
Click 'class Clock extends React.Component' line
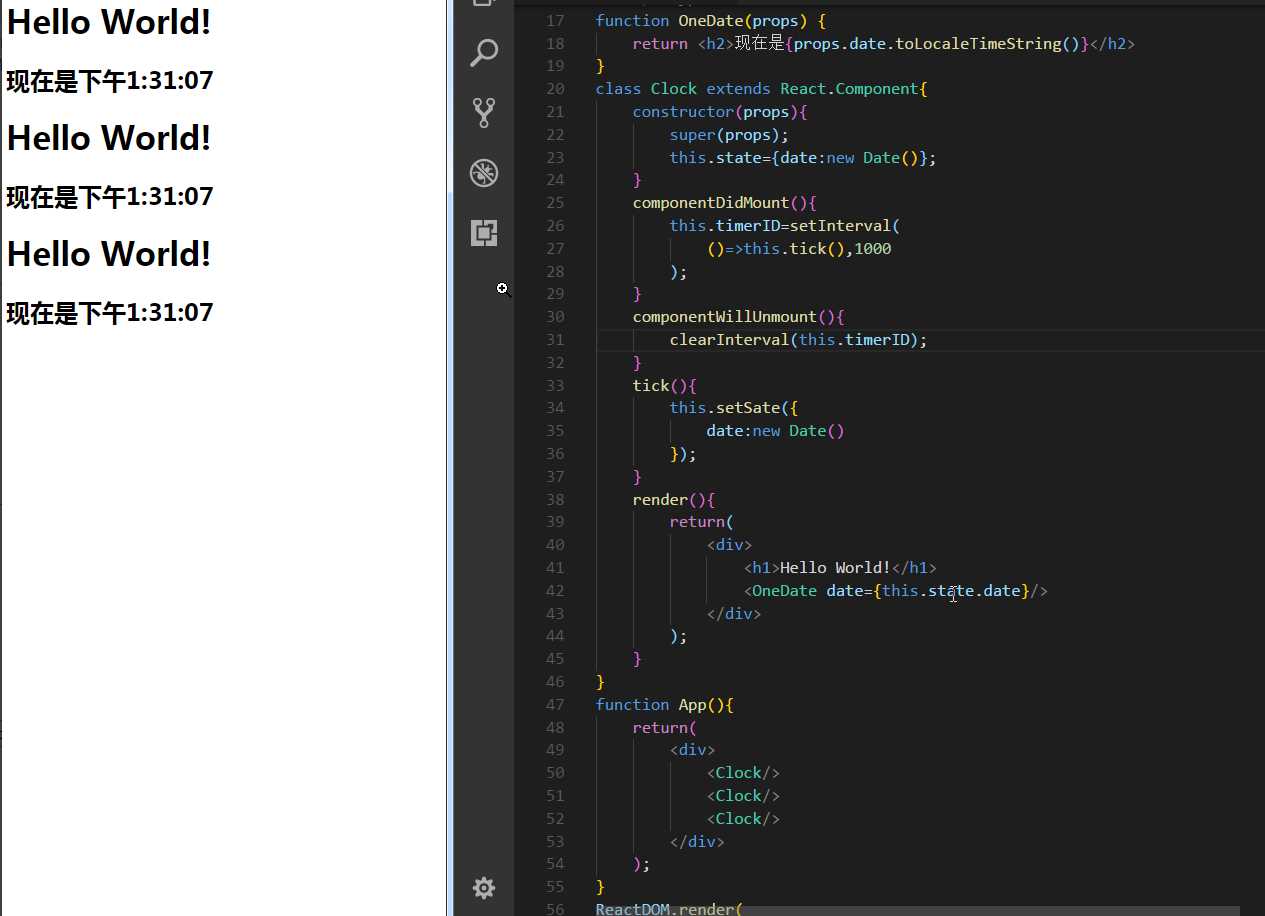761,89
